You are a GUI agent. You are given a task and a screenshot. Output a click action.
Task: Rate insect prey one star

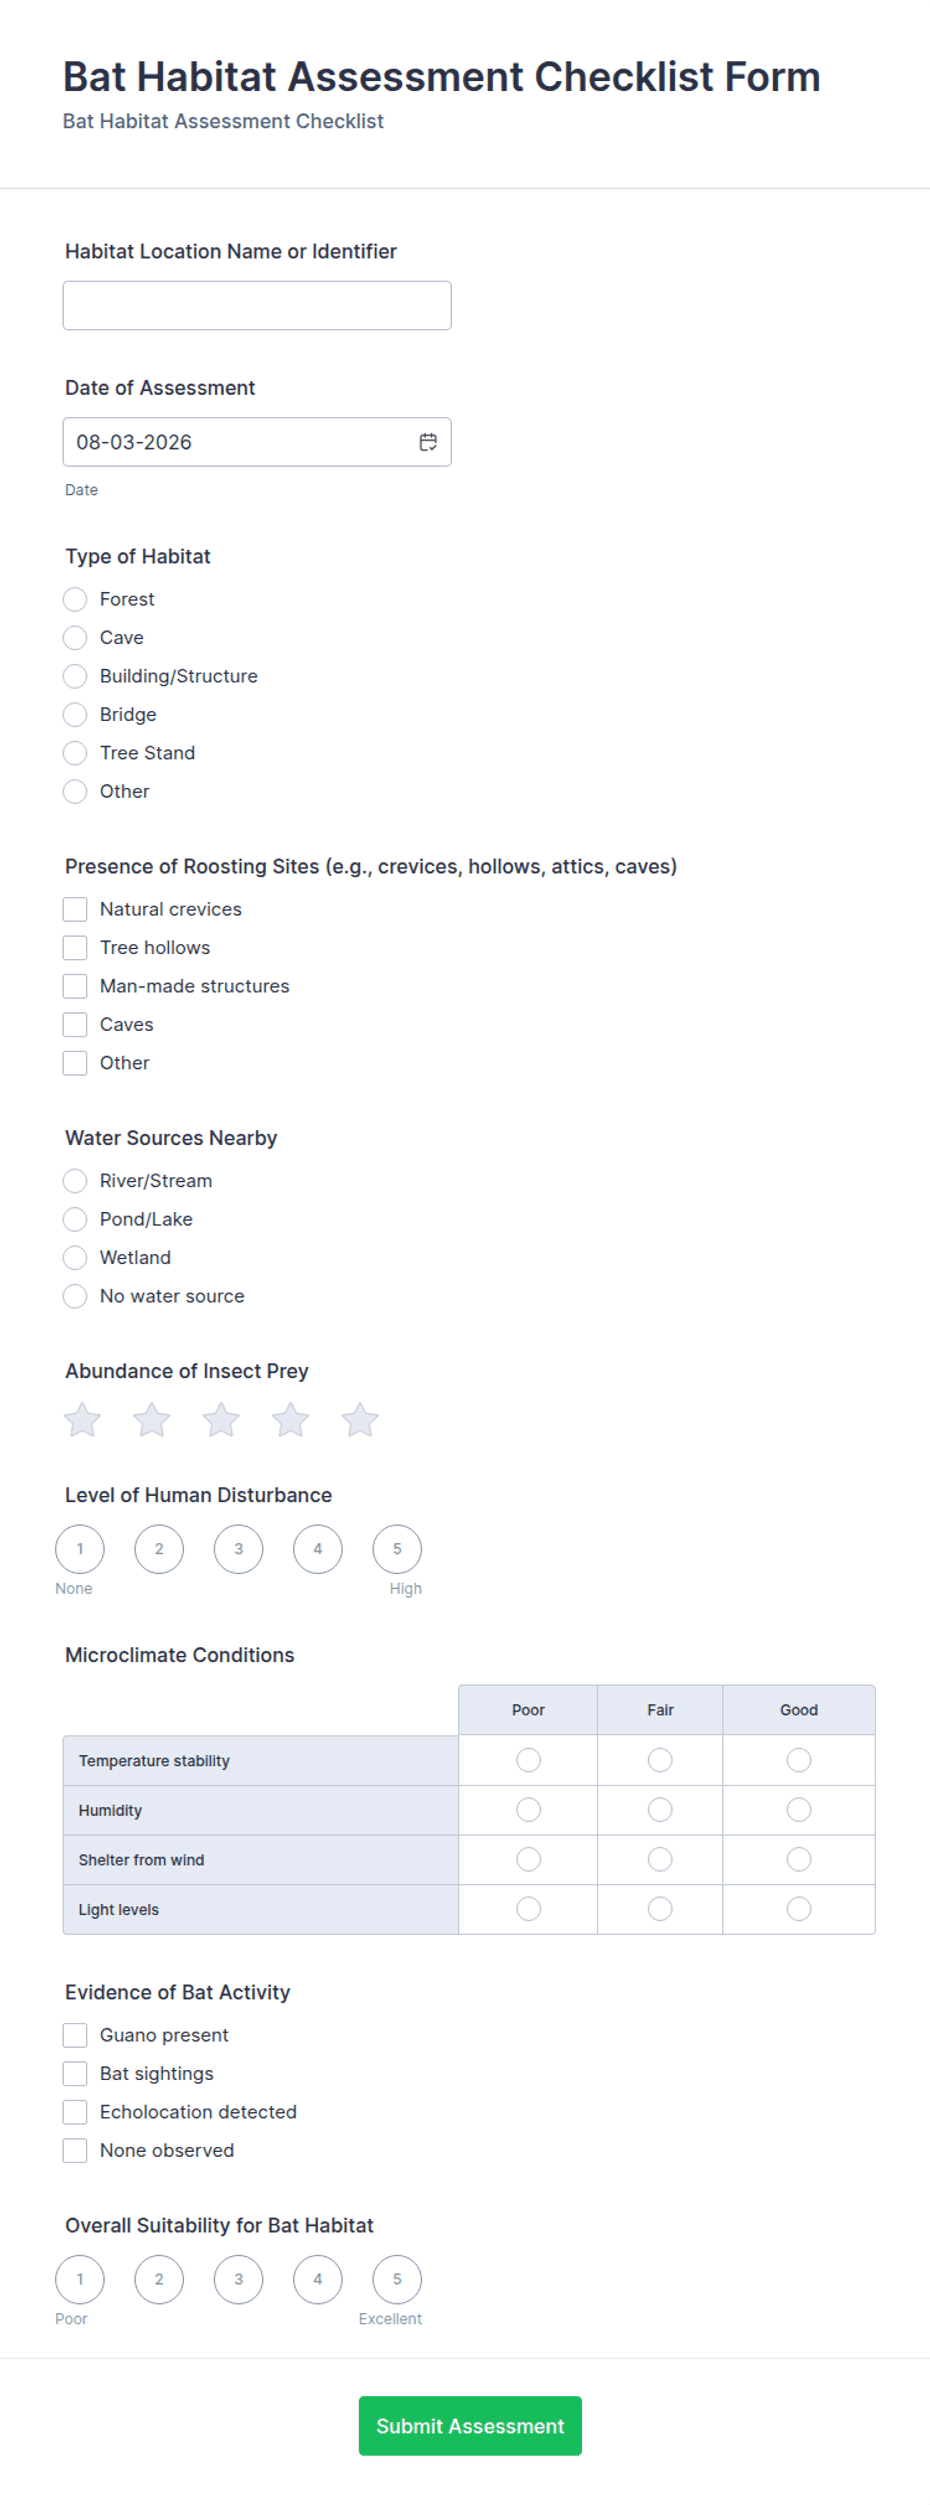[82, 1419]
